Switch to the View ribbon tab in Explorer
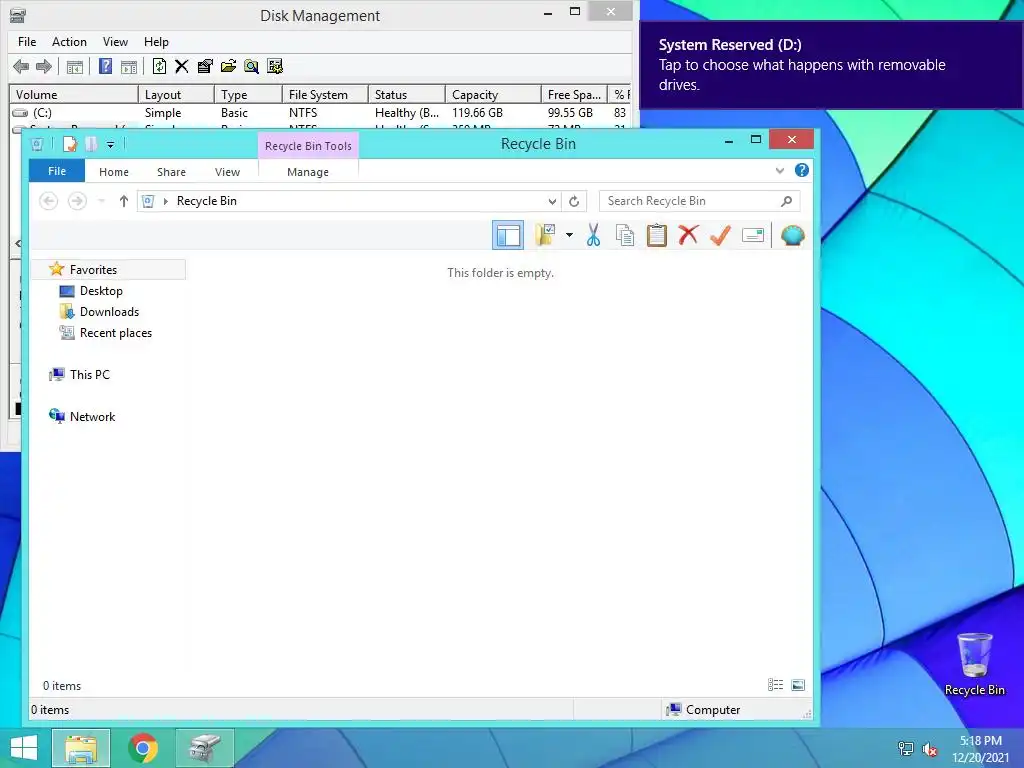The width and height of the screenshot is (1024, 768). click(x=227, y=172)
